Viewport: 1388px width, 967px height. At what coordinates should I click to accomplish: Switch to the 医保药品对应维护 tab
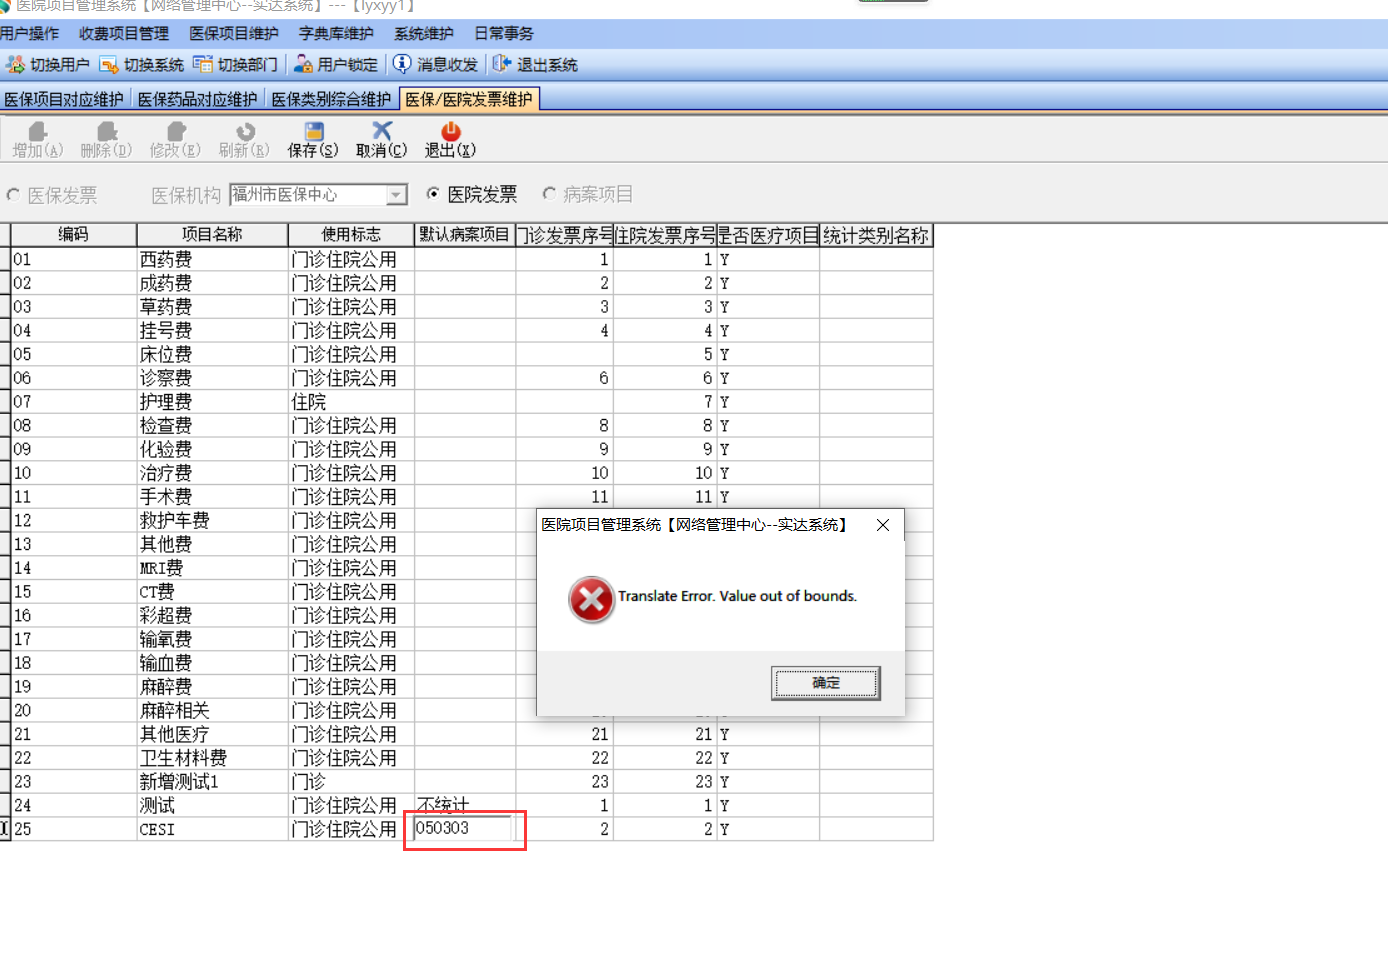[197, 99]
